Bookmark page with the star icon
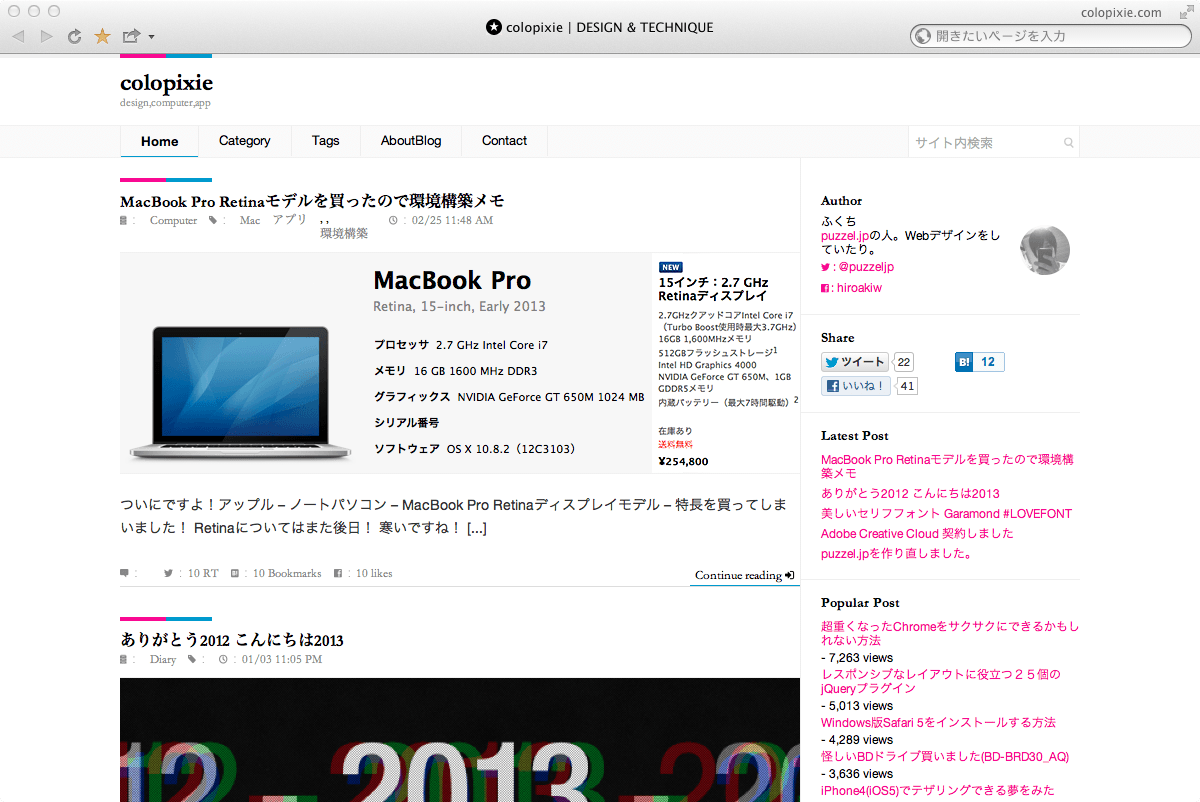Image resolution: width=1200 pixels, height=802 pixels. 102,37
